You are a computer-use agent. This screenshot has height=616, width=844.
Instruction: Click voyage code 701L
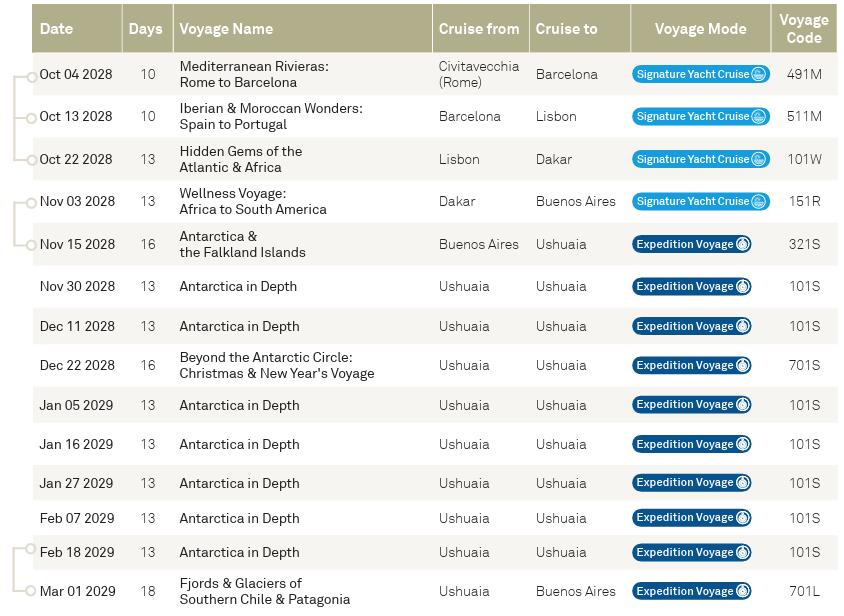(x=805, y=591)
